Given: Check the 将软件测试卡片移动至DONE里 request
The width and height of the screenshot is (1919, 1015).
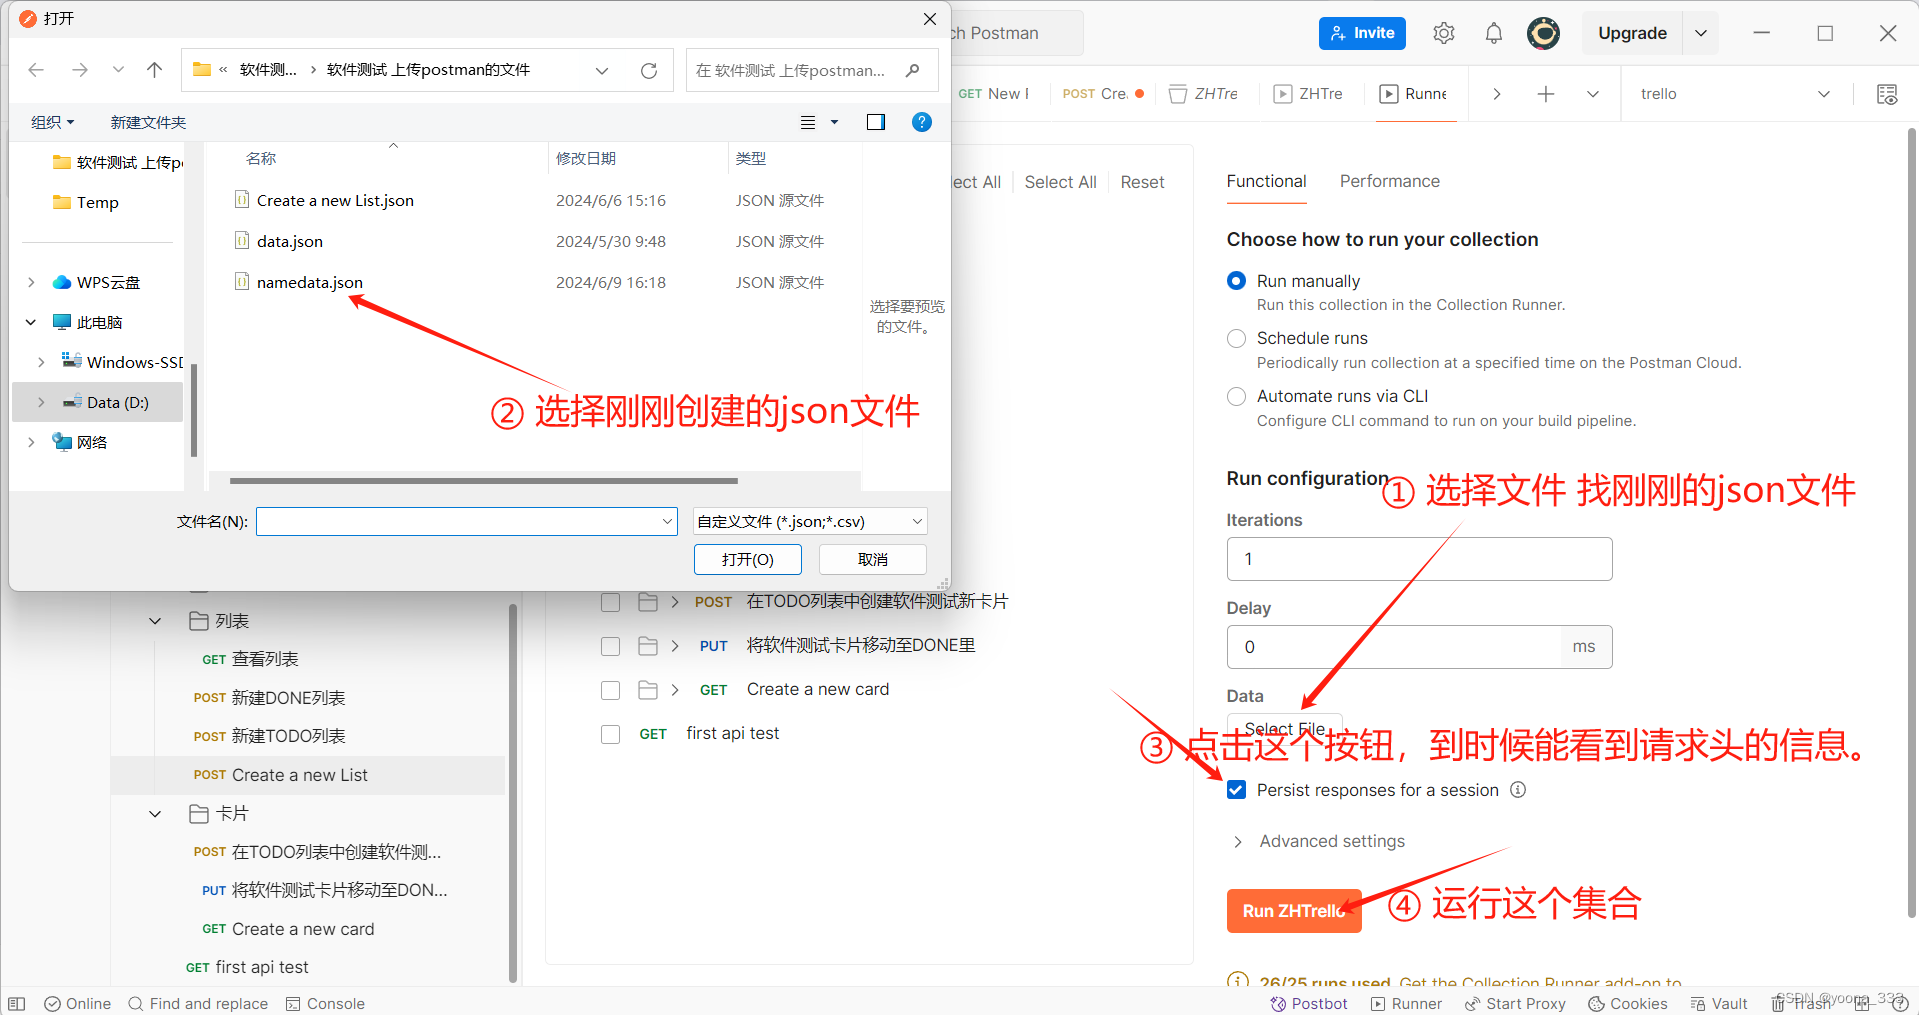Looking at the screenshot, I should pos(610,646).
